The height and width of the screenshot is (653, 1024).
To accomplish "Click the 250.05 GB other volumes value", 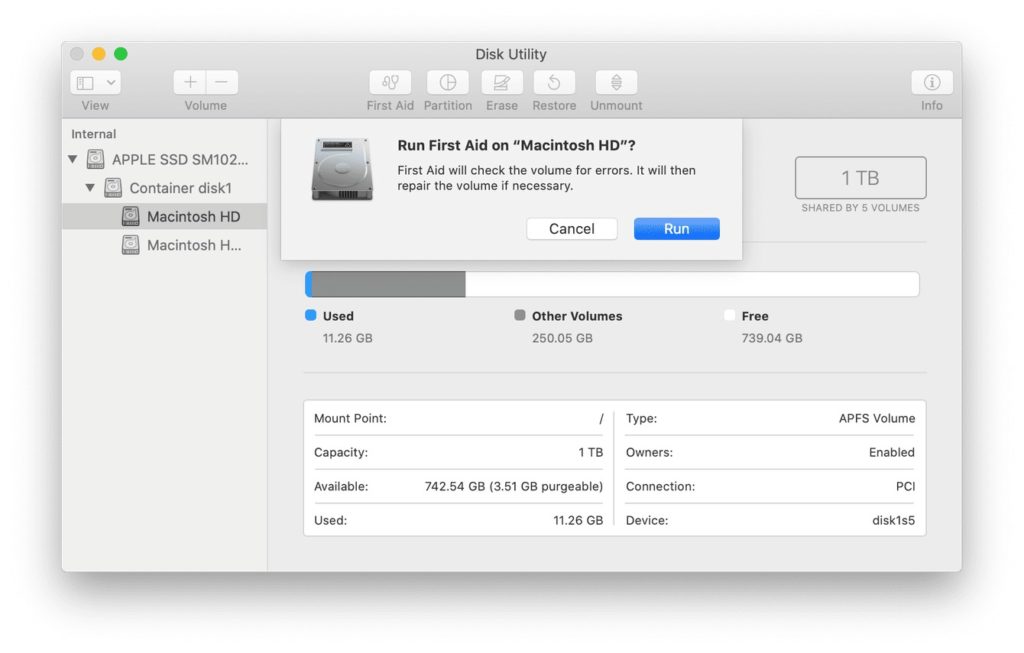I will click(562, 338).
